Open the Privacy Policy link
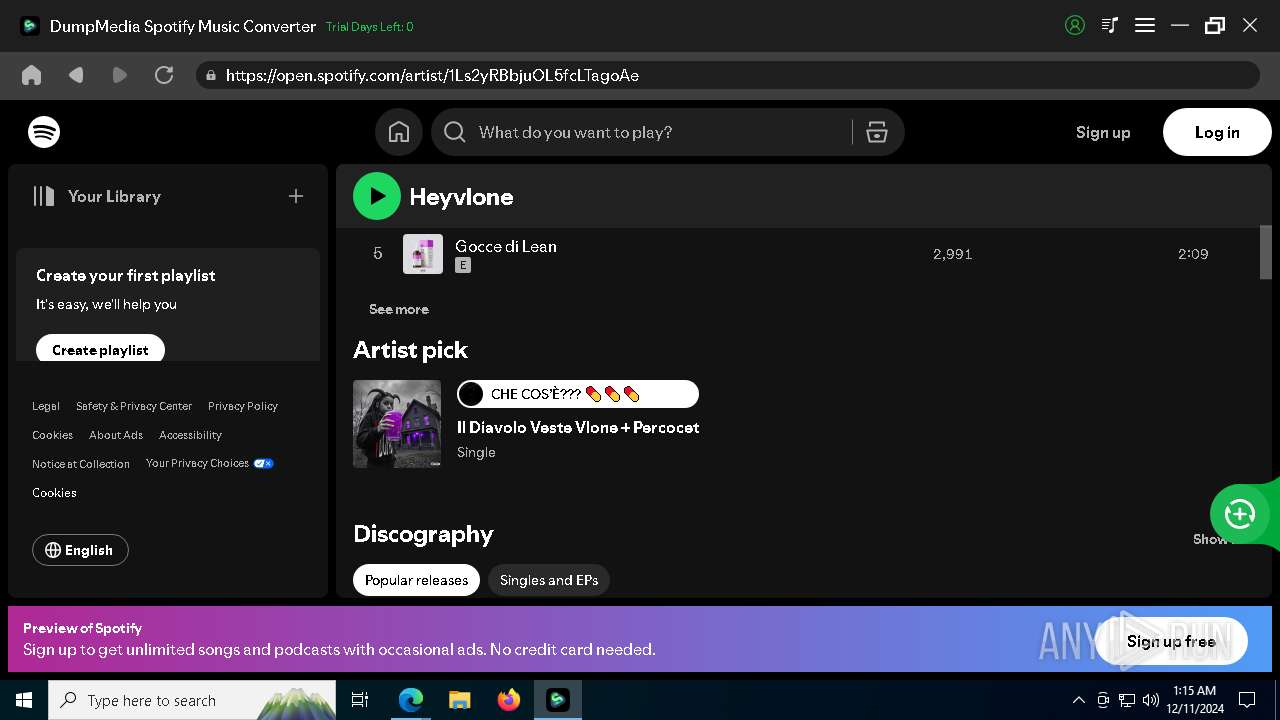This screenshot has height=720, width=1280. point(243,406)
